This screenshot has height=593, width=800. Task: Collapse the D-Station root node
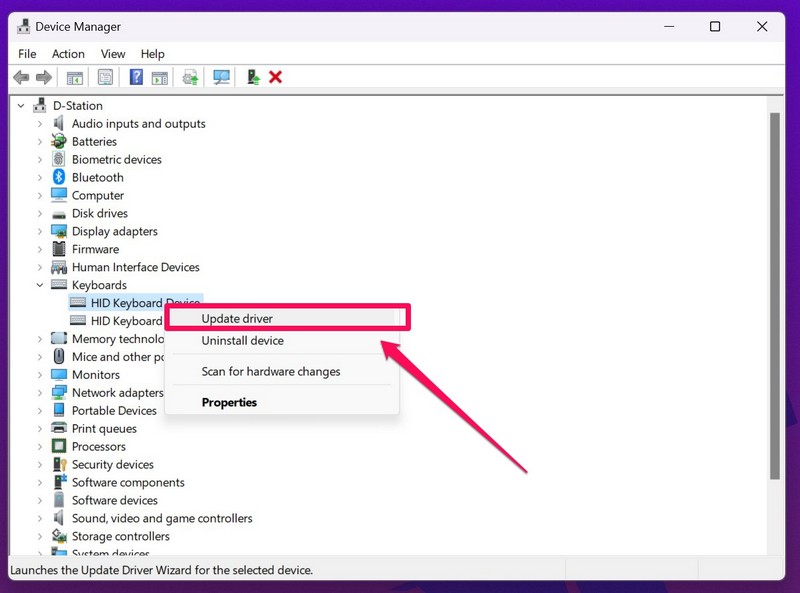tap(21, 106)
